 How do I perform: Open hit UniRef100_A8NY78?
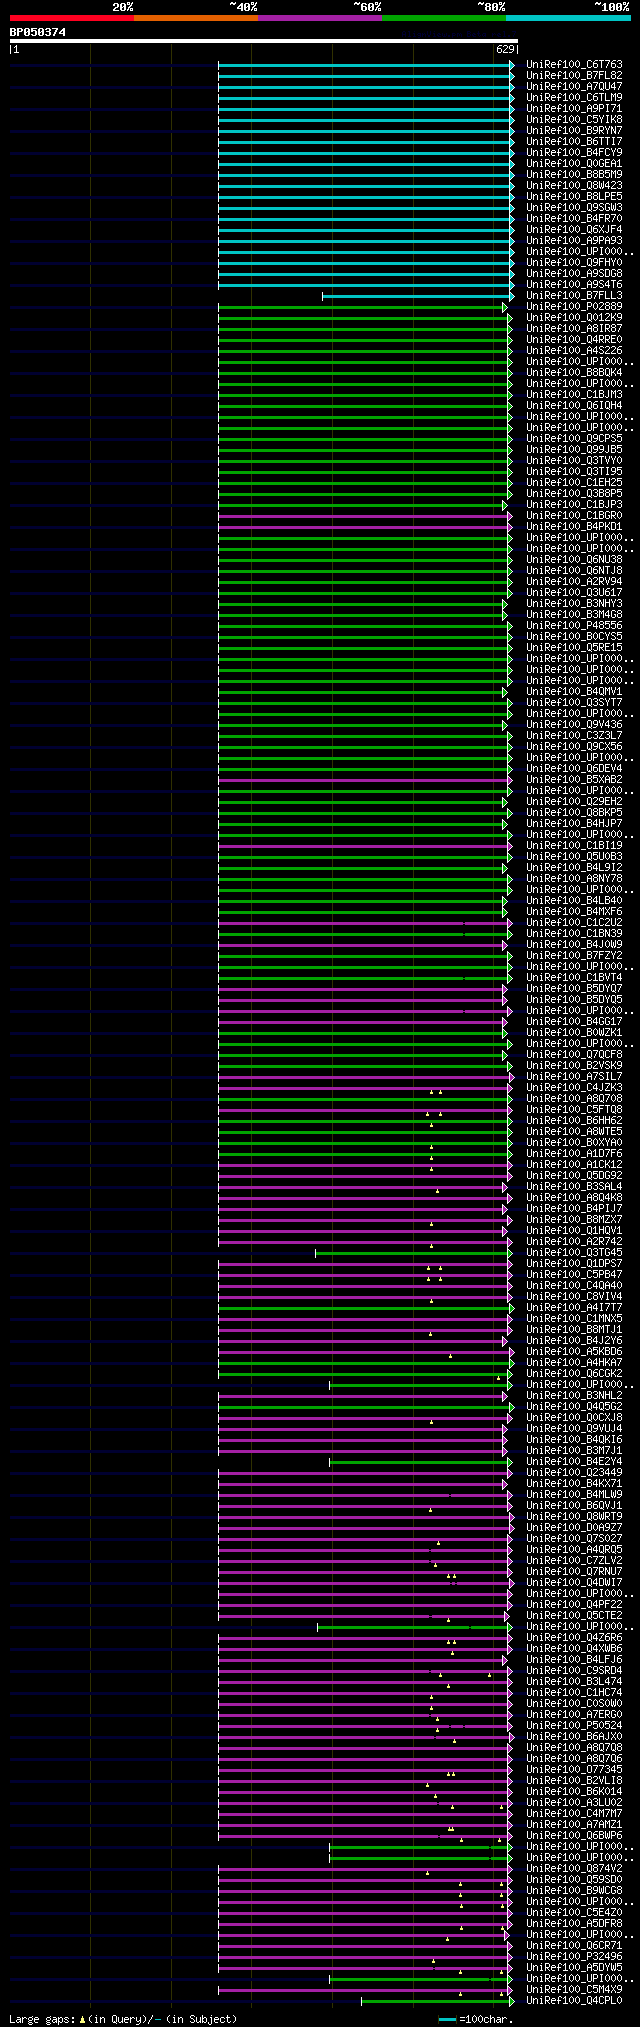pos(574,879)
